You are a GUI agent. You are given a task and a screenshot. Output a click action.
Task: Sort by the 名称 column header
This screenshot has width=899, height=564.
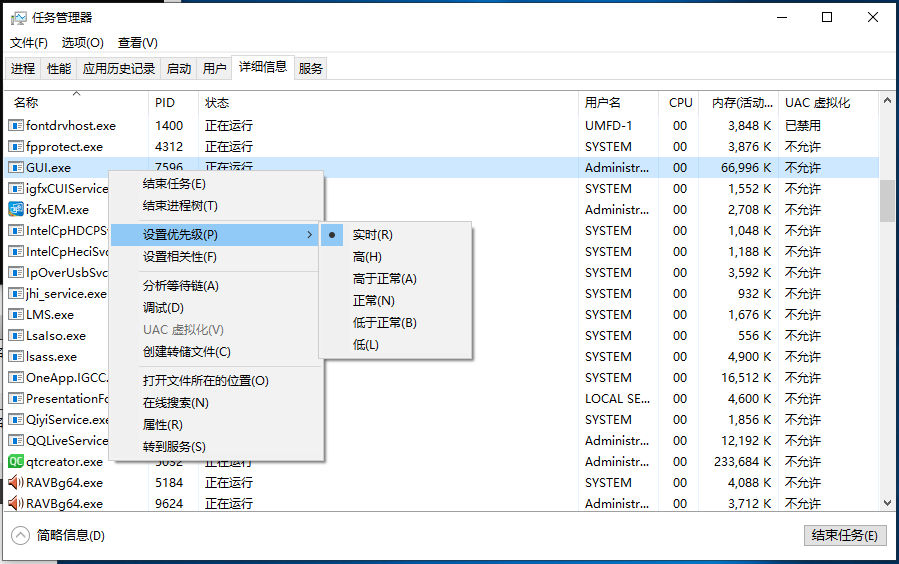pyautogui.click(x=76, y=103)
